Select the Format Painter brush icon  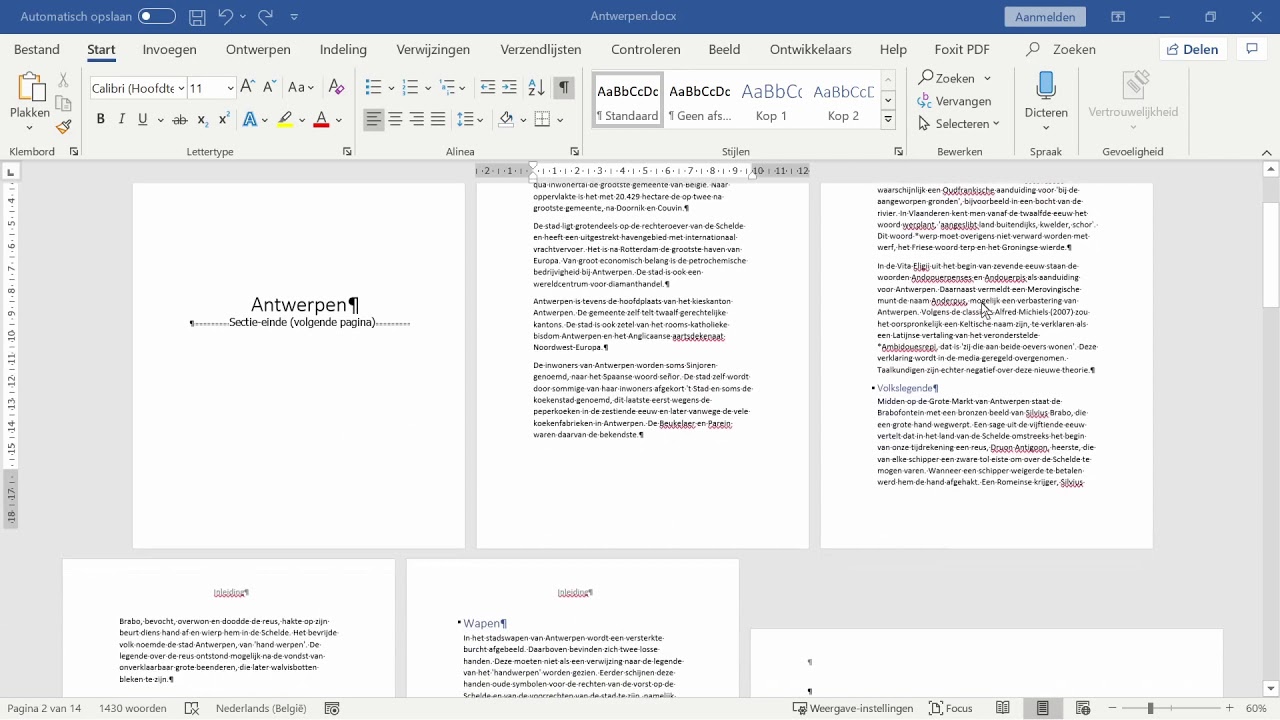click(x=63, y=127)
